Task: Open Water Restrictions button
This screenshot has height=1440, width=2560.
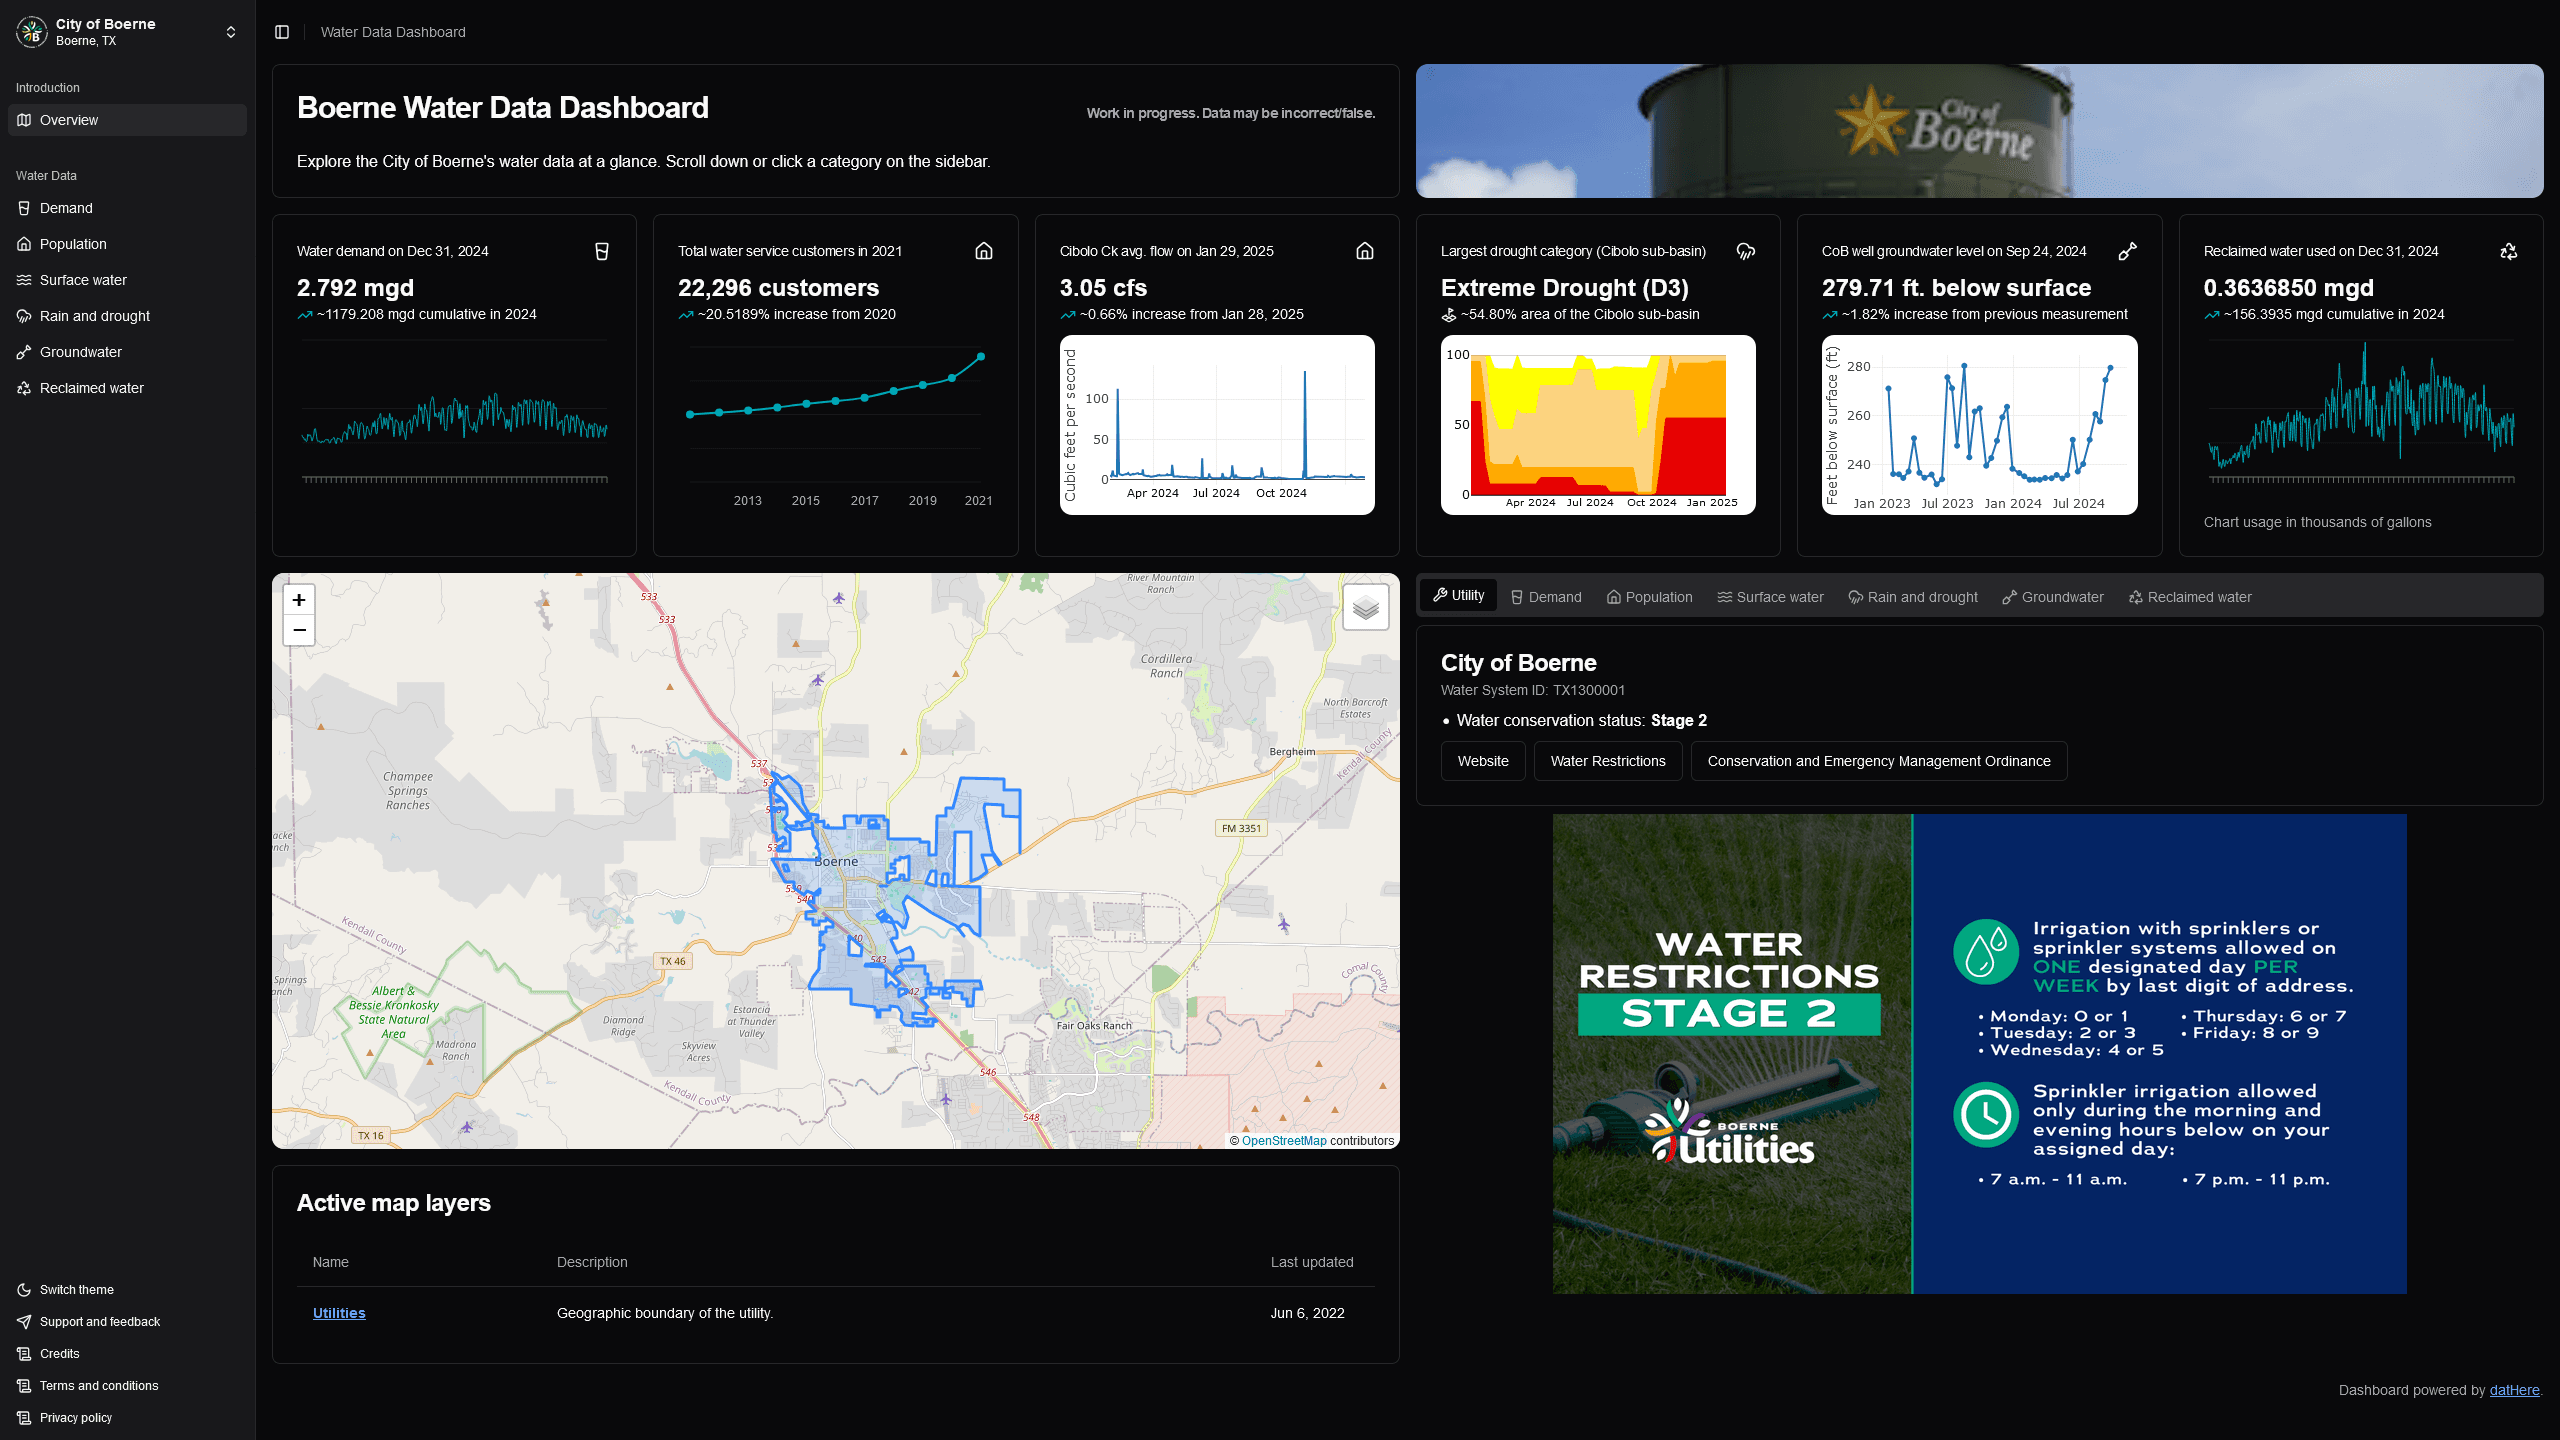Action: coord(1608,761)
